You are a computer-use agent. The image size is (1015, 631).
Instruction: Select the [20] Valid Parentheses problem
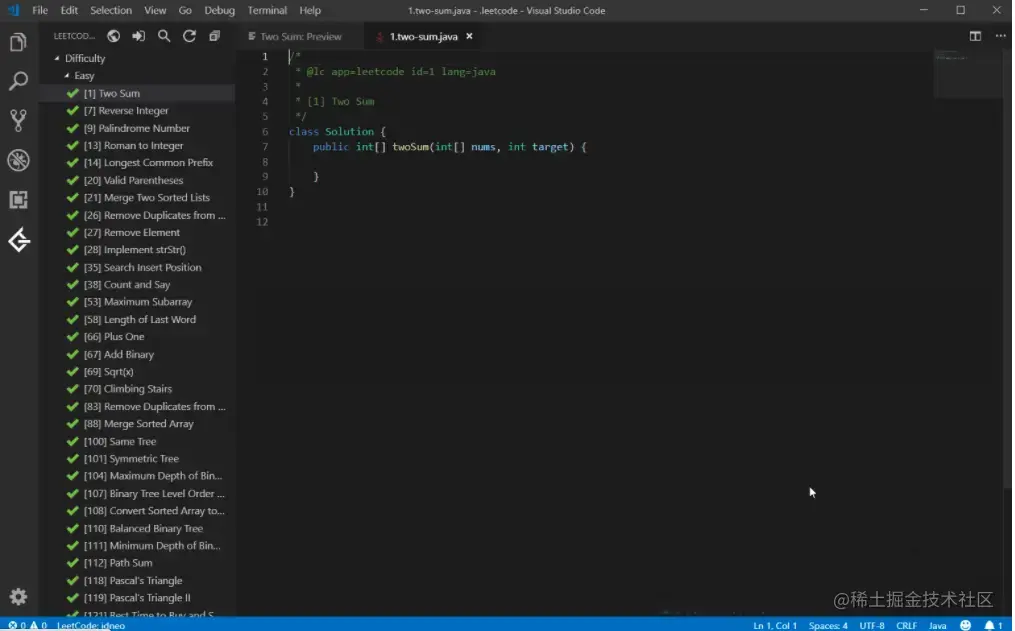[133, 181]
